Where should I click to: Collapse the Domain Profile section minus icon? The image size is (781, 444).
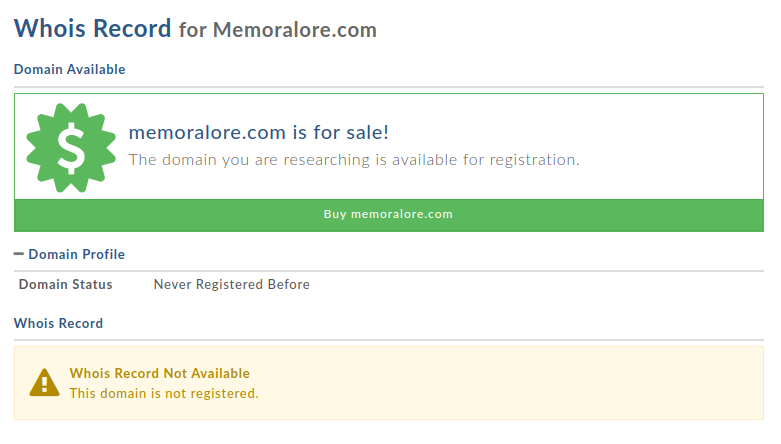pos(19,254)
